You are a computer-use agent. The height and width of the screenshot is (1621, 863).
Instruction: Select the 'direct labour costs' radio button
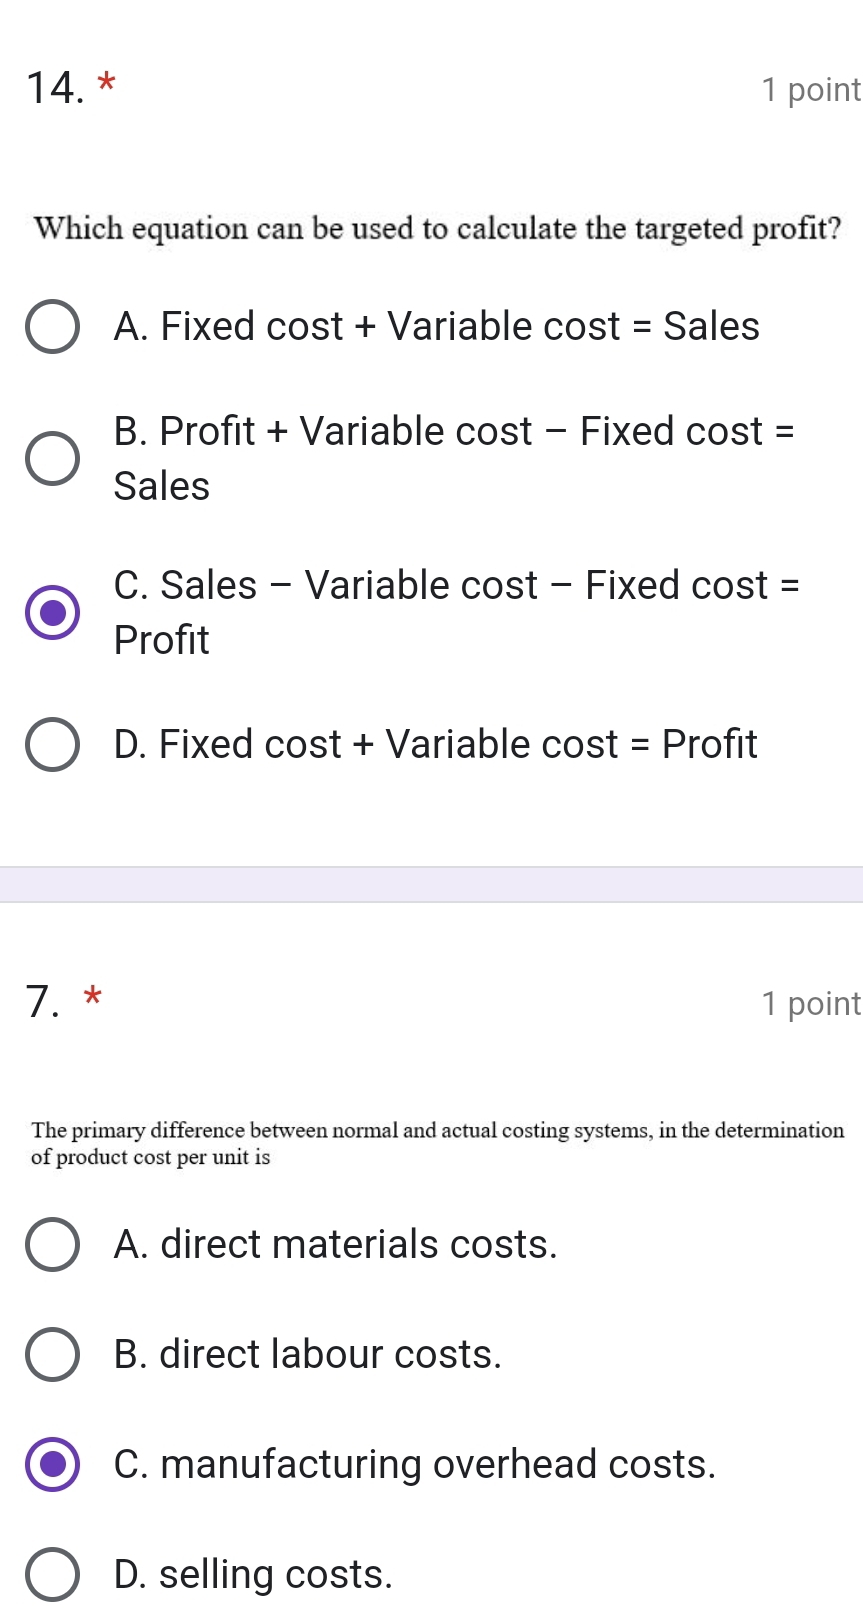[x=52, y=1354]
